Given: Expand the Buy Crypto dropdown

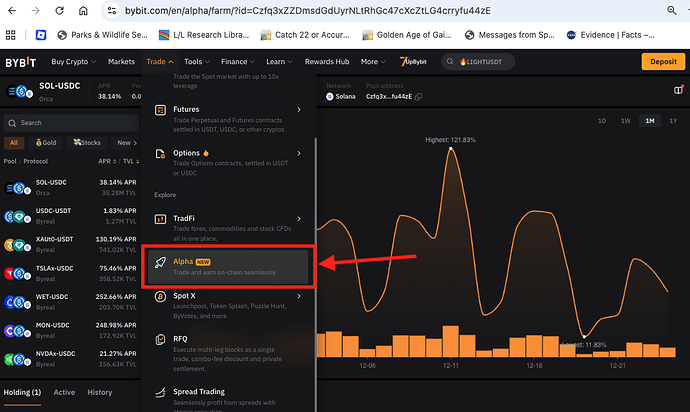Looking at the screenshot, I should [73, 62].
